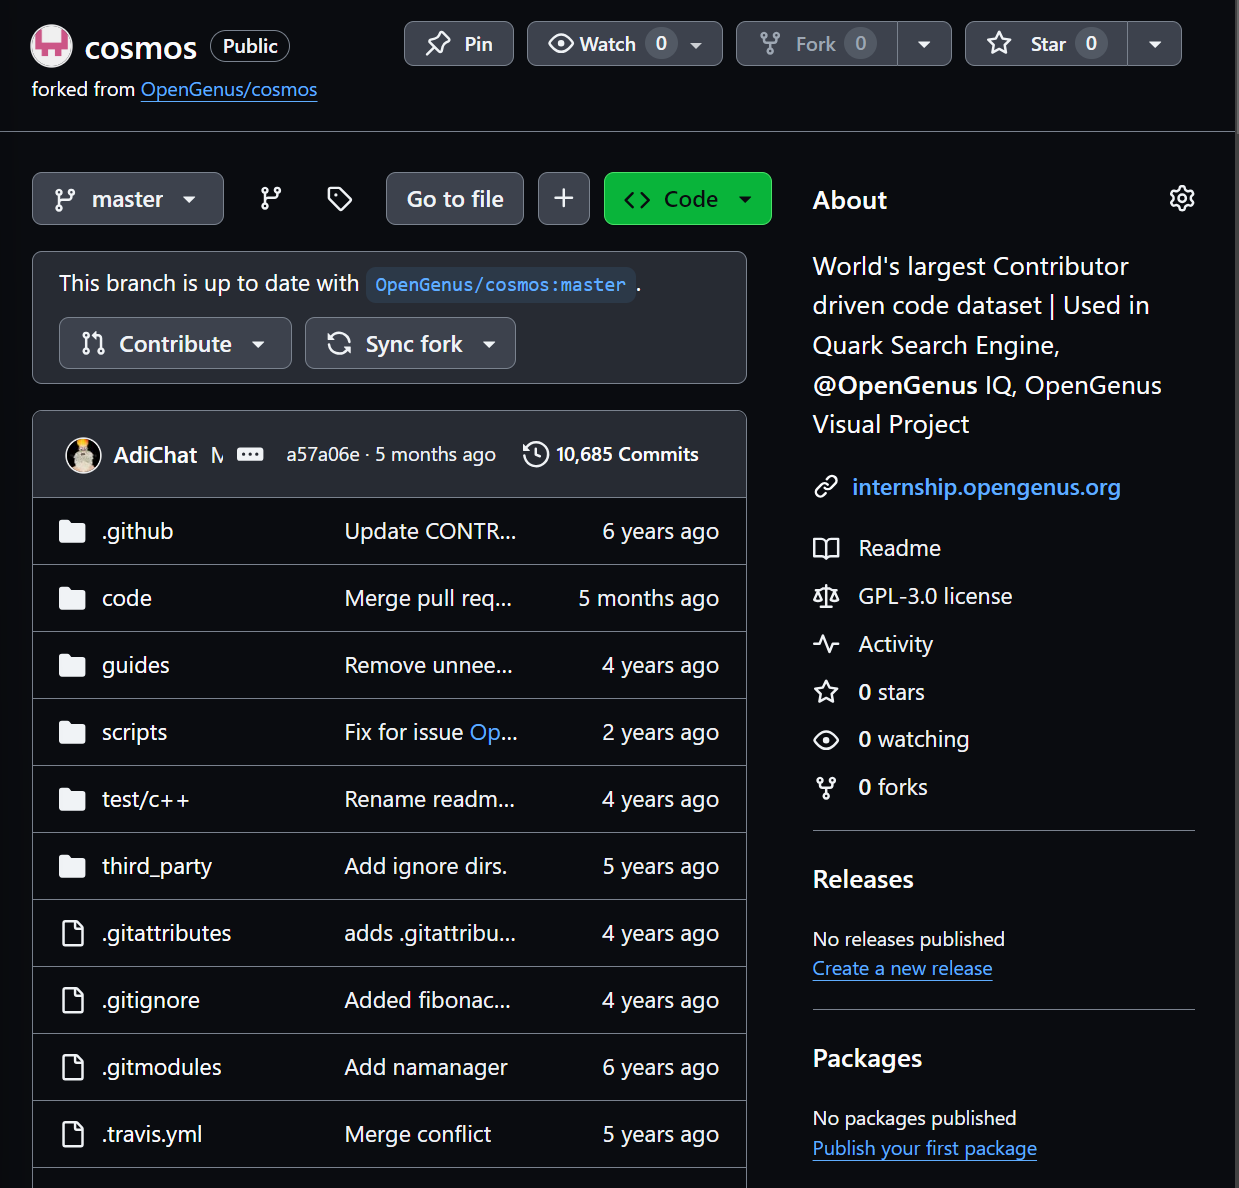The image size is (1239, 1188).
Task: Click Publish your first package
Action: [x=924, y=1148]
